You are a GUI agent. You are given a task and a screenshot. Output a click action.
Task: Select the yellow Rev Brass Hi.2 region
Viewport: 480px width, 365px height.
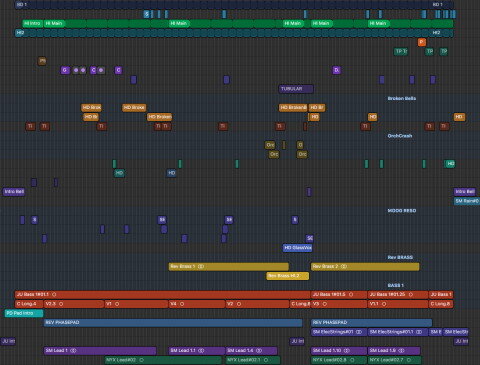(288, 276)
